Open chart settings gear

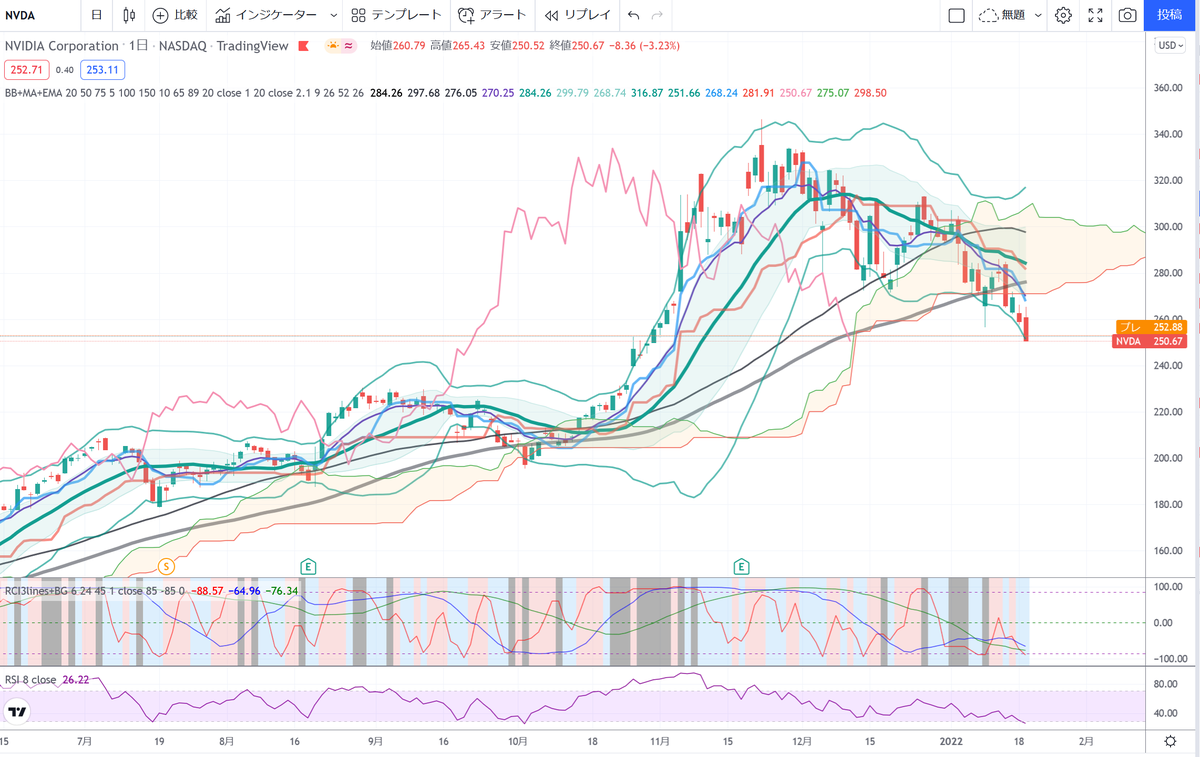click(1063, 15)
